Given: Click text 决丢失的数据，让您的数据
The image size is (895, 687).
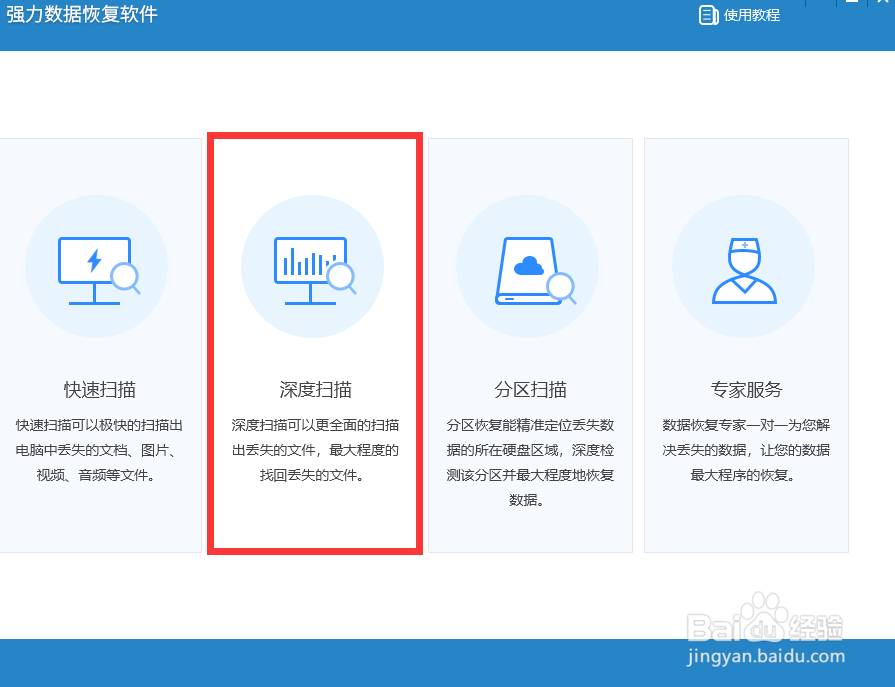Looking at the screenshot, I should pos(746,450).
